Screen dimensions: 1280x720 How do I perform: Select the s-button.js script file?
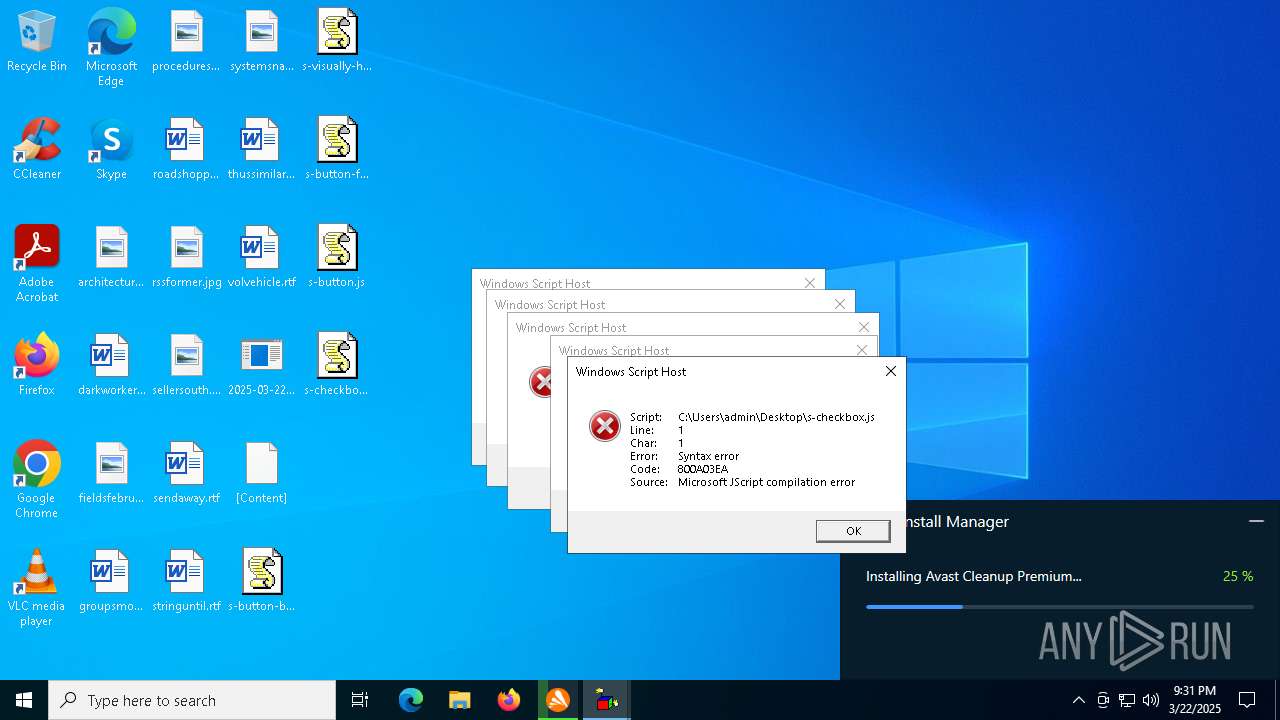(337, 258)
